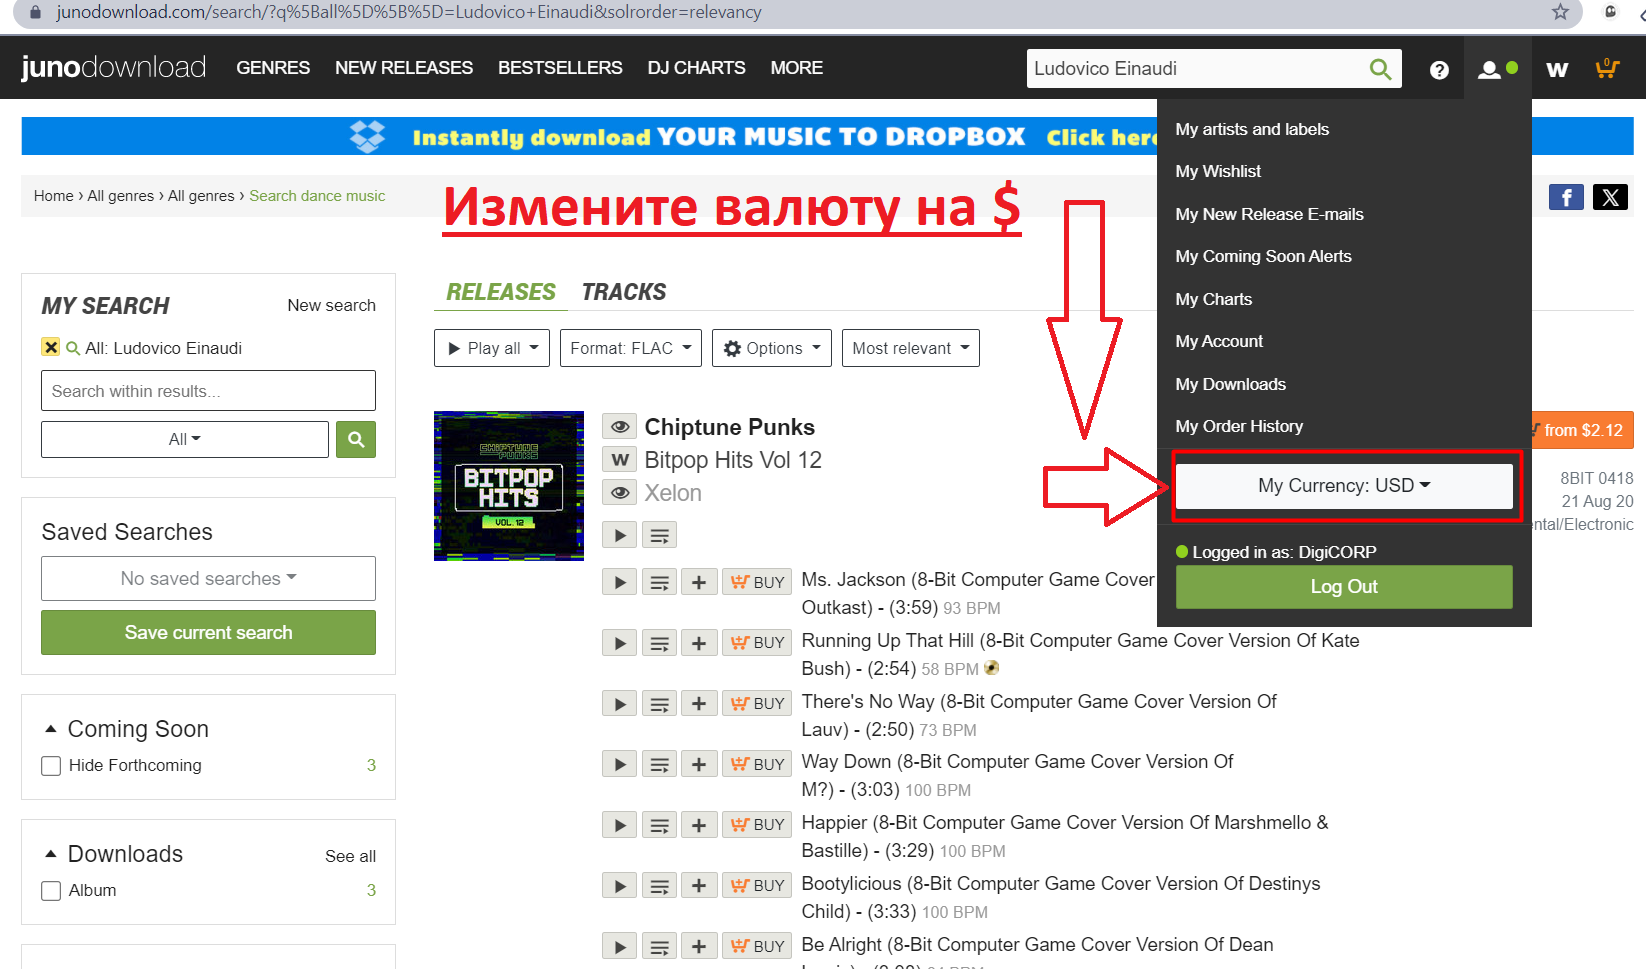Share page via X icon

point(1610,197)
